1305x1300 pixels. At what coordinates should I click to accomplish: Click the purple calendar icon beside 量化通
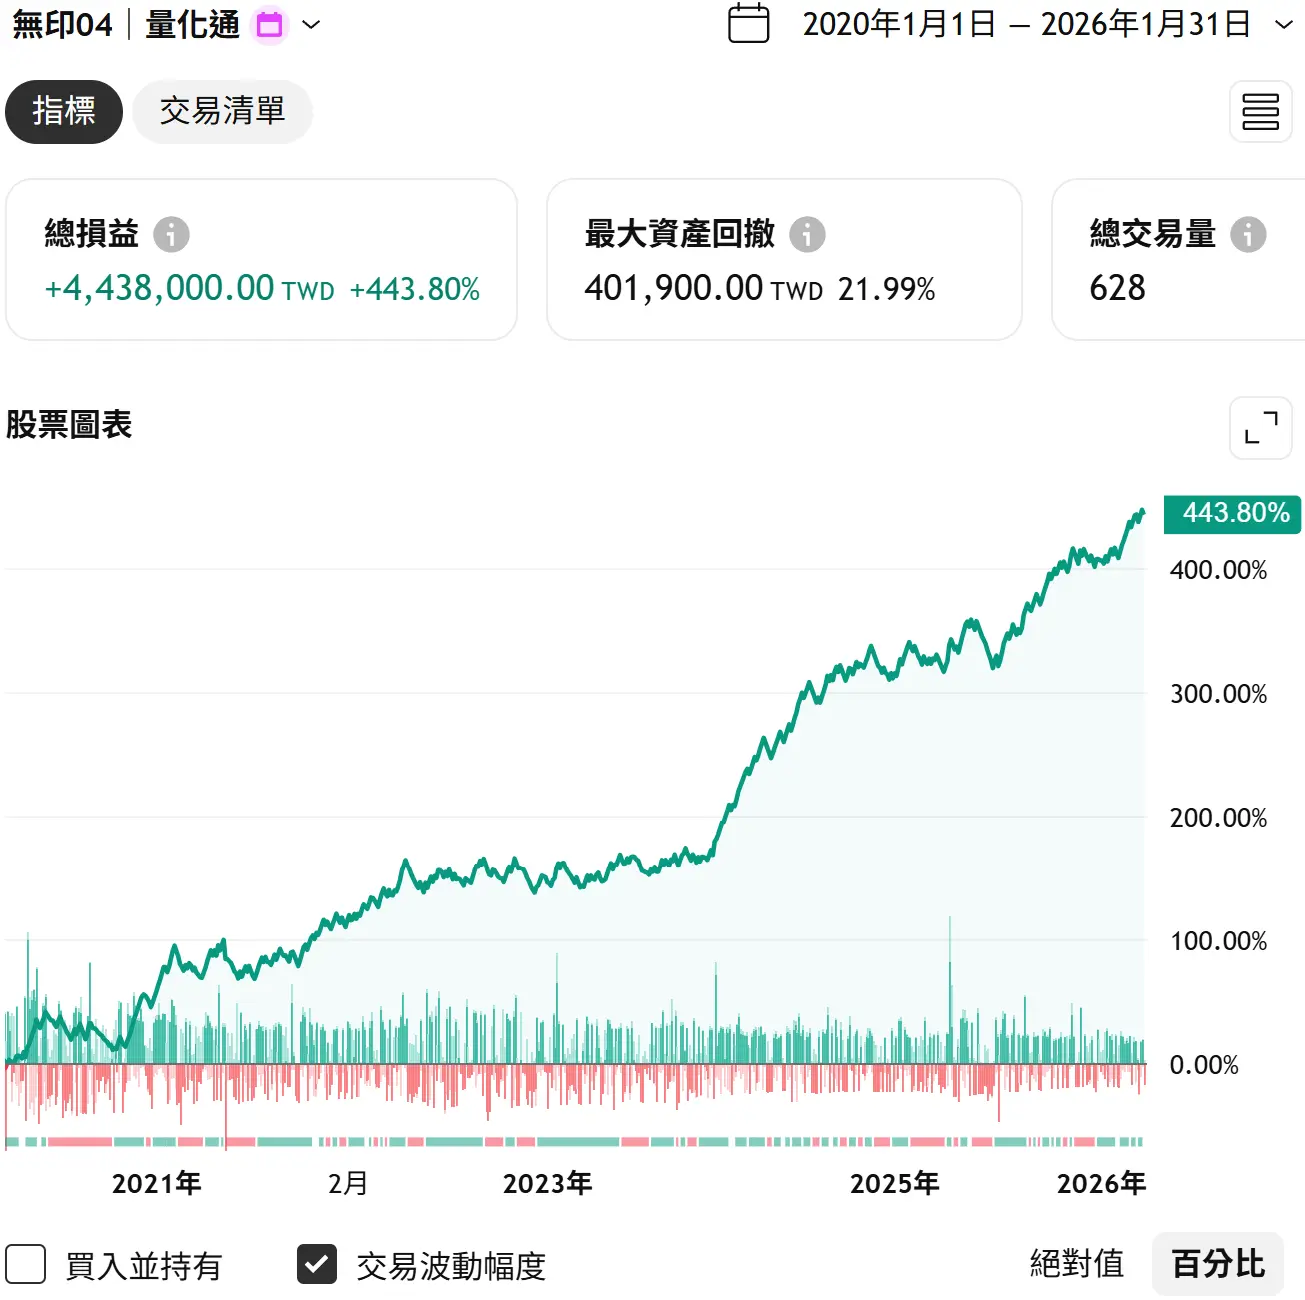269,25
